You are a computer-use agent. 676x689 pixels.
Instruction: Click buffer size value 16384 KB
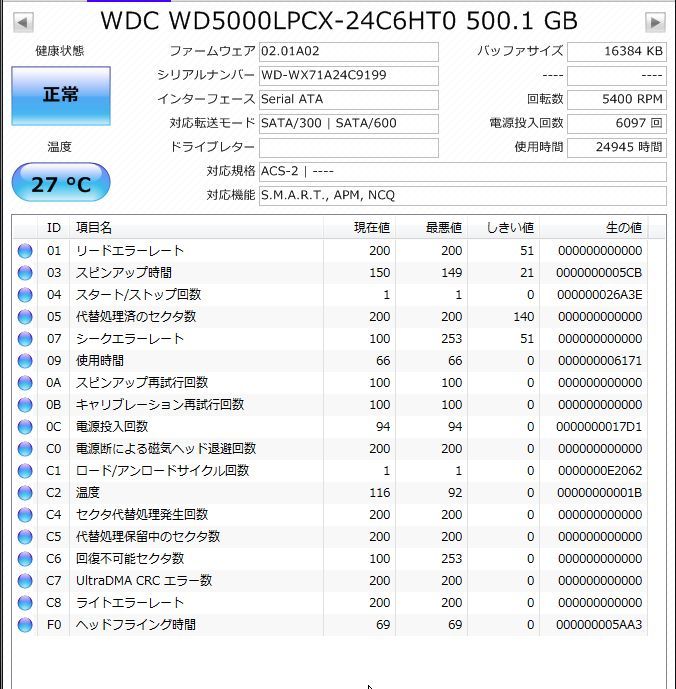pos(617,51)
